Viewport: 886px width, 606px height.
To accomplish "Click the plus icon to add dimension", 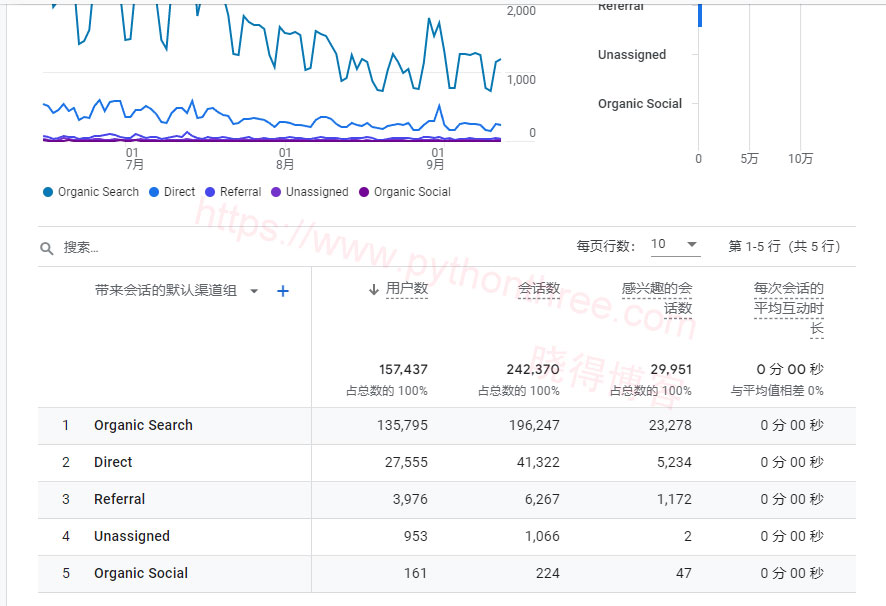I will coord(283,291).
